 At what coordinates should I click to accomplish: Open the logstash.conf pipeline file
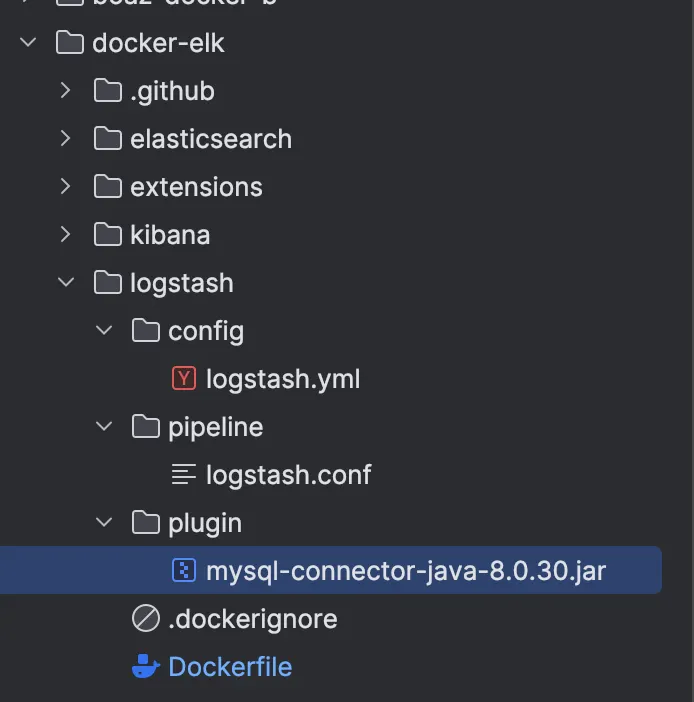289,475
